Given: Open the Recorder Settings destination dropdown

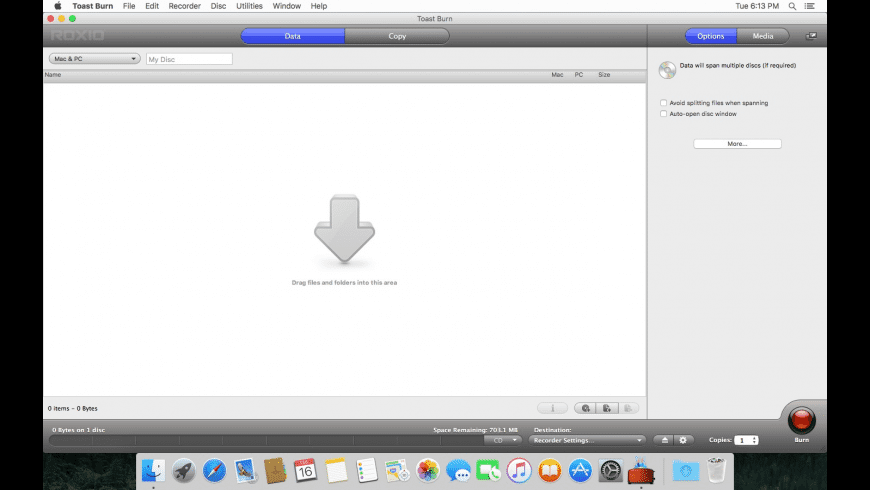Looking at the screenshot, I should pyautogui.click(x=587, y=440).
